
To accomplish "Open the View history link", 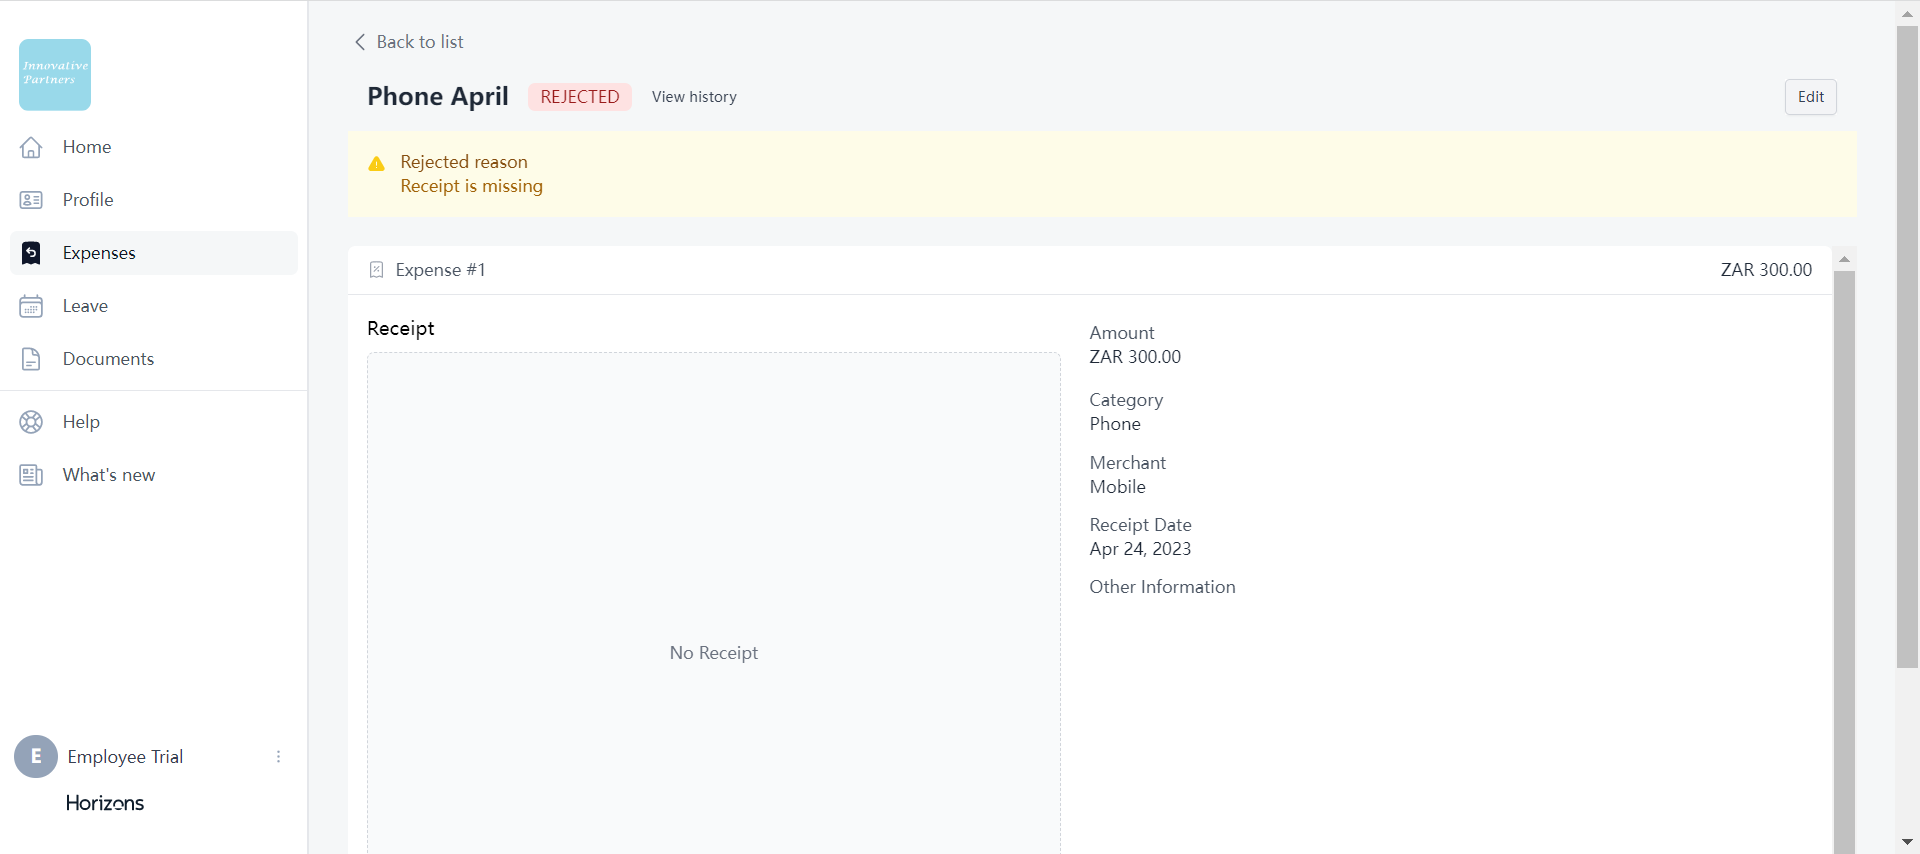I will tap(694, 97).
